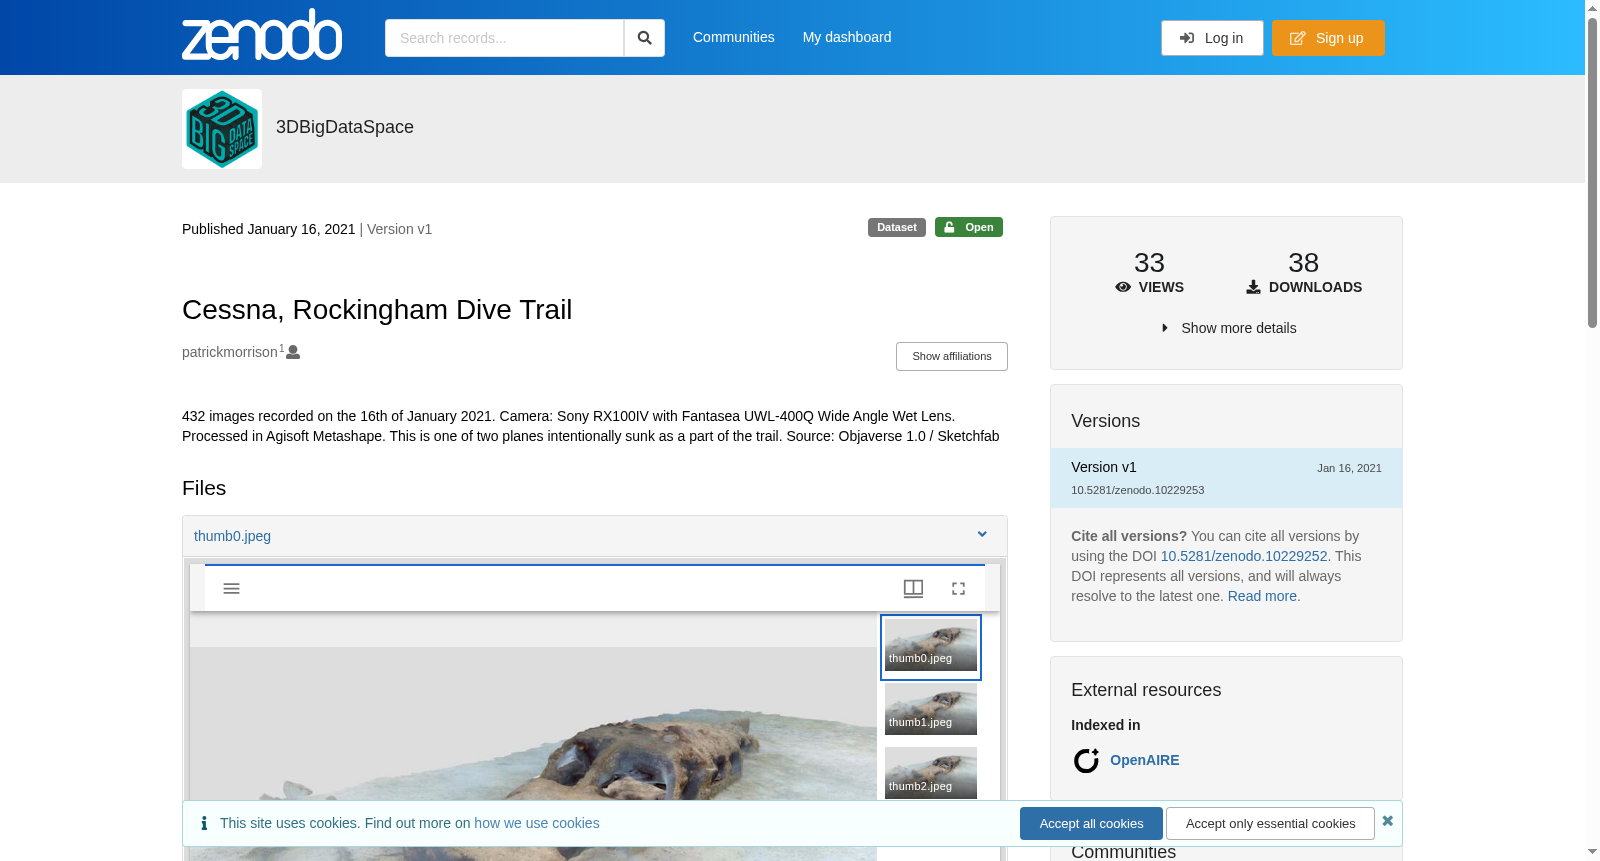Open DOI 10.5281/zenodo.10229252 link
This screenshot has width=1600, height=861.
[1244, 556]
